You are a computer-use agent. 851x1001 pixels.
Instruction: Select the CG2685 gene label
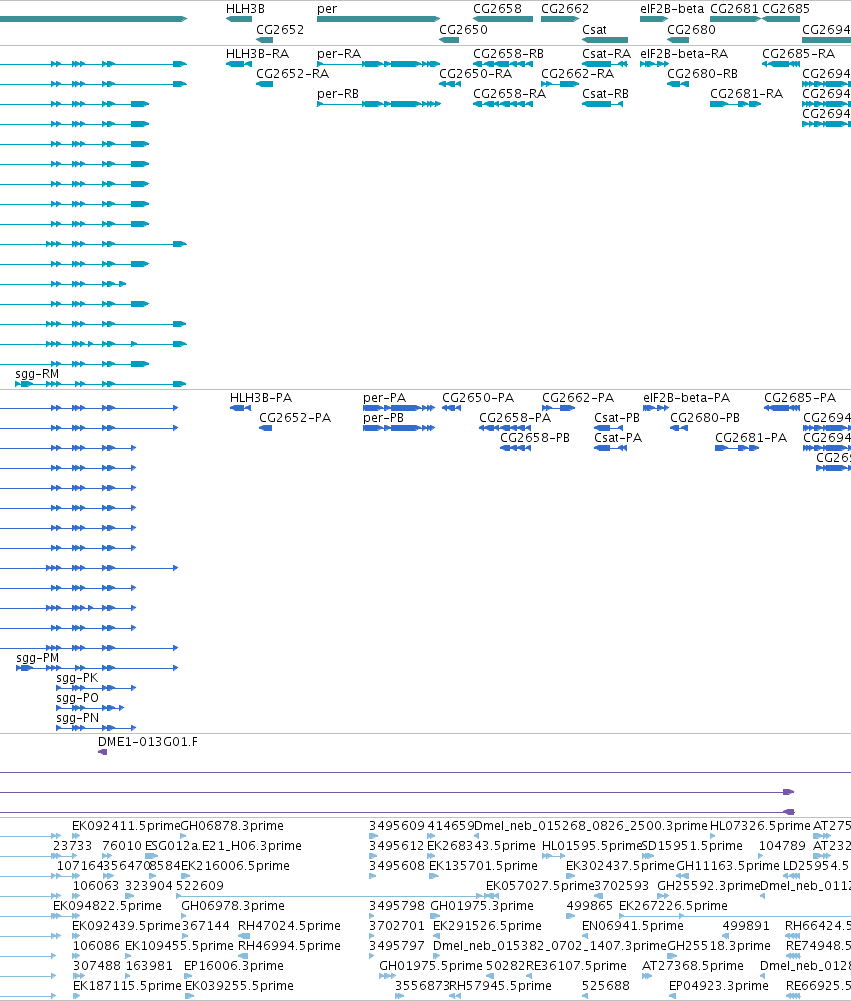786,9
